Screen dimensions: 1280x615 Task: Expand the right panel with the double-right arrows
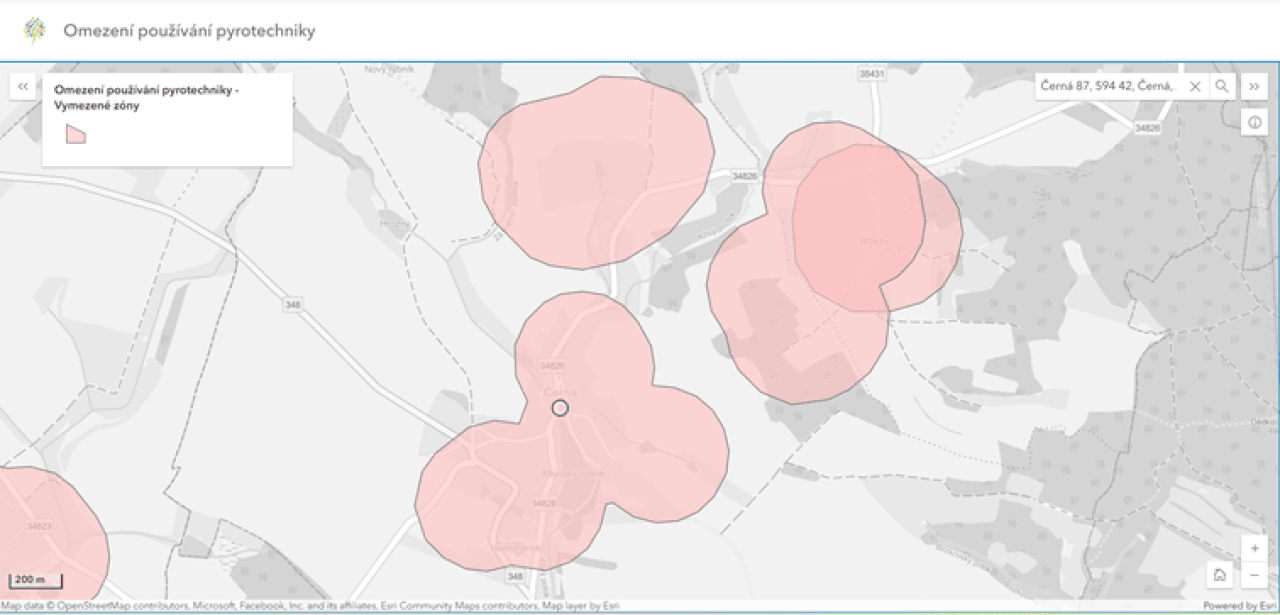click(1254, 87)
